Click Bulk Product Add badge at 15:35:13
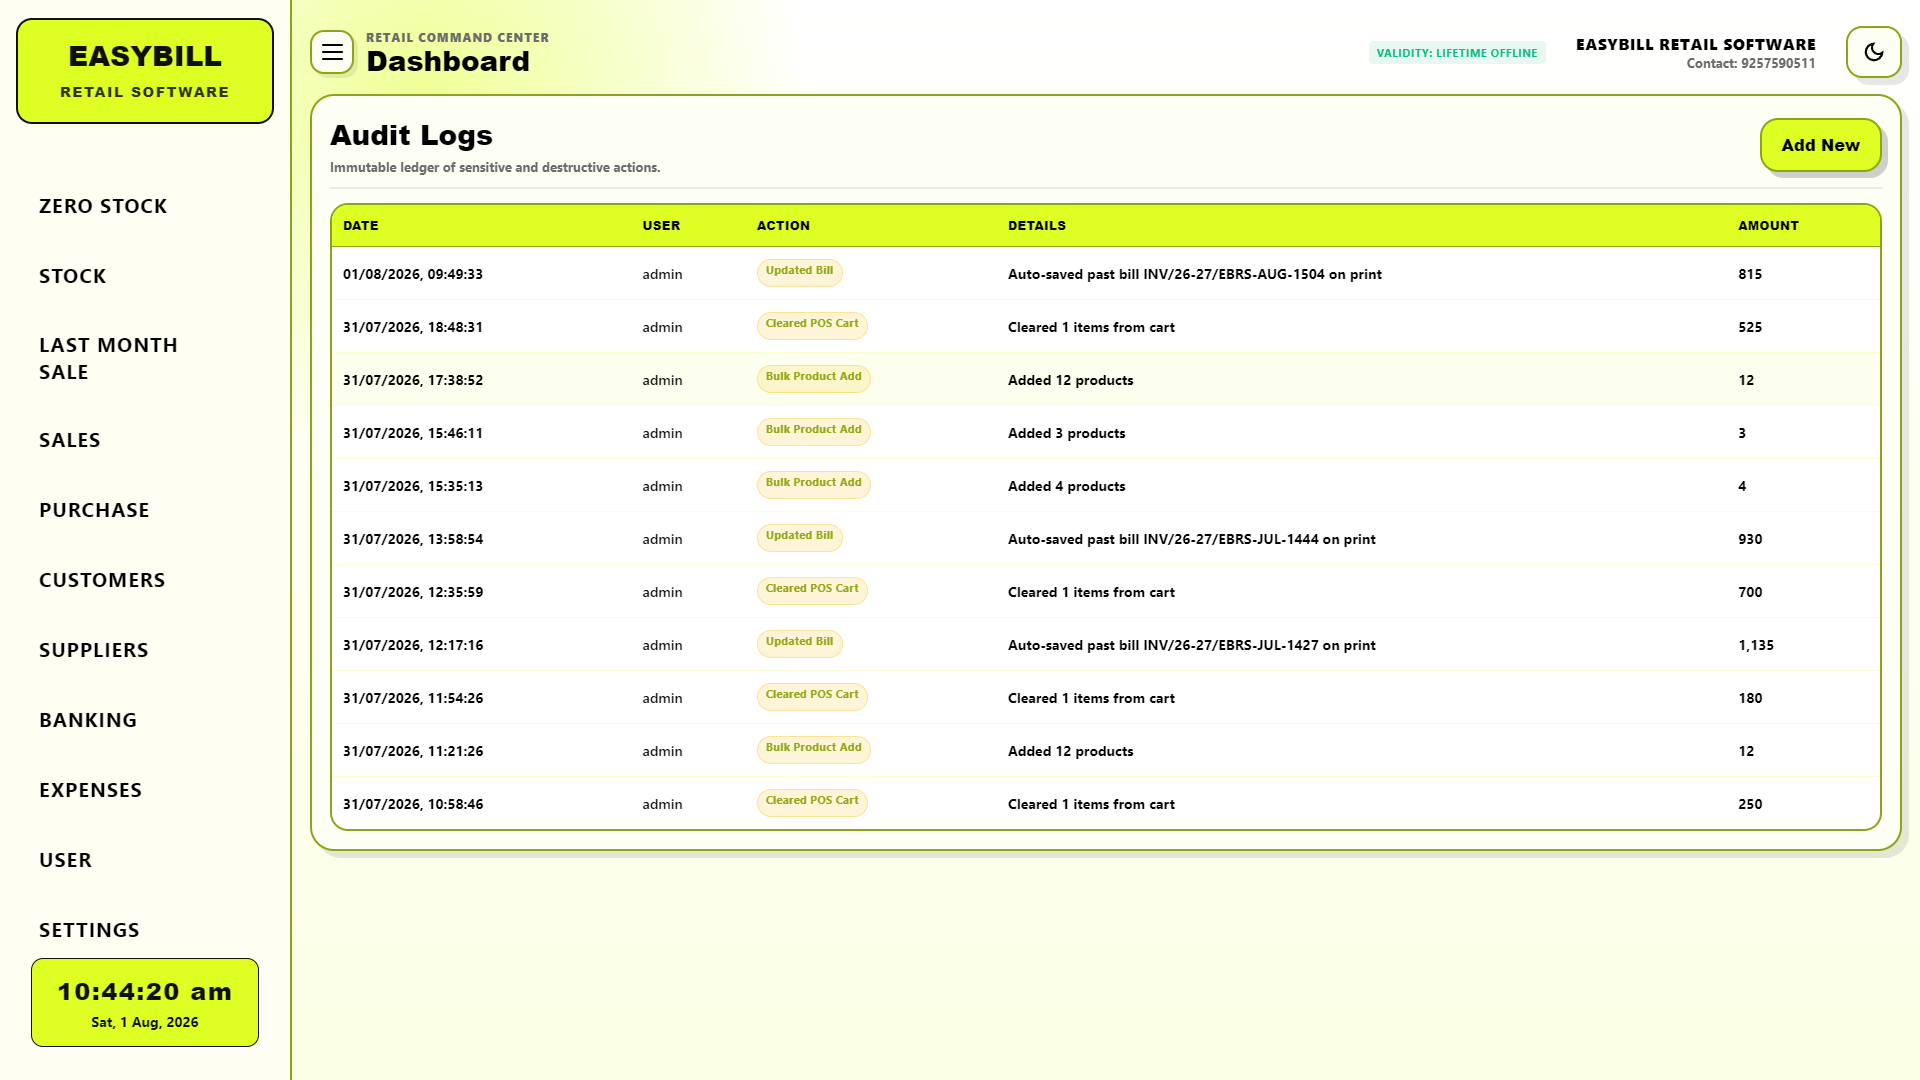This screenshot has width=1920, height=1080. click(813, 484)
